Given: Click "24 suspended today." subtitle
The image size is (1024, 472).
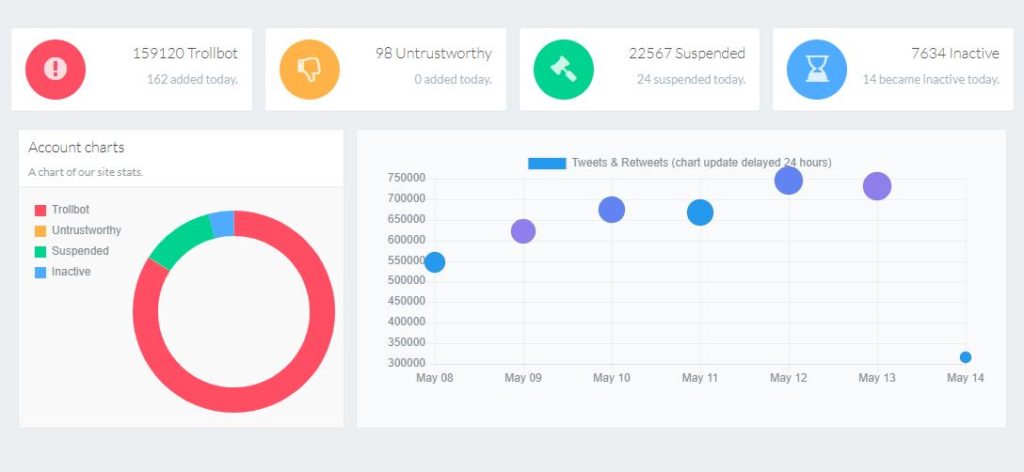Looking at the screenshot, I should pos(691,80).
